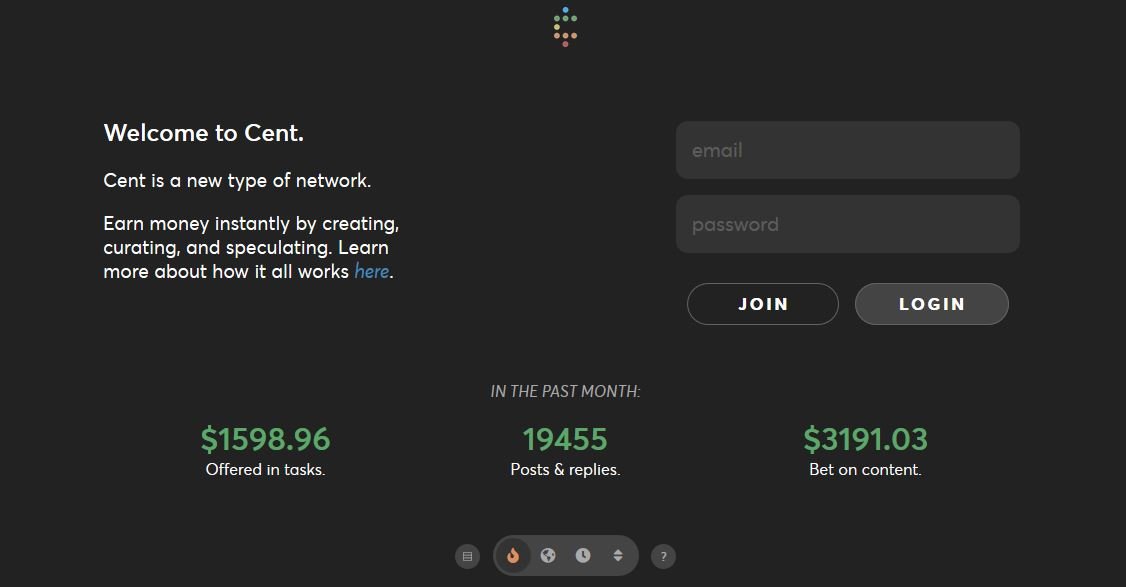Click the 'Bet on content.' label
Viewport: 1126px width, 587px height.
pyautogui.click(x=865, y=470)
